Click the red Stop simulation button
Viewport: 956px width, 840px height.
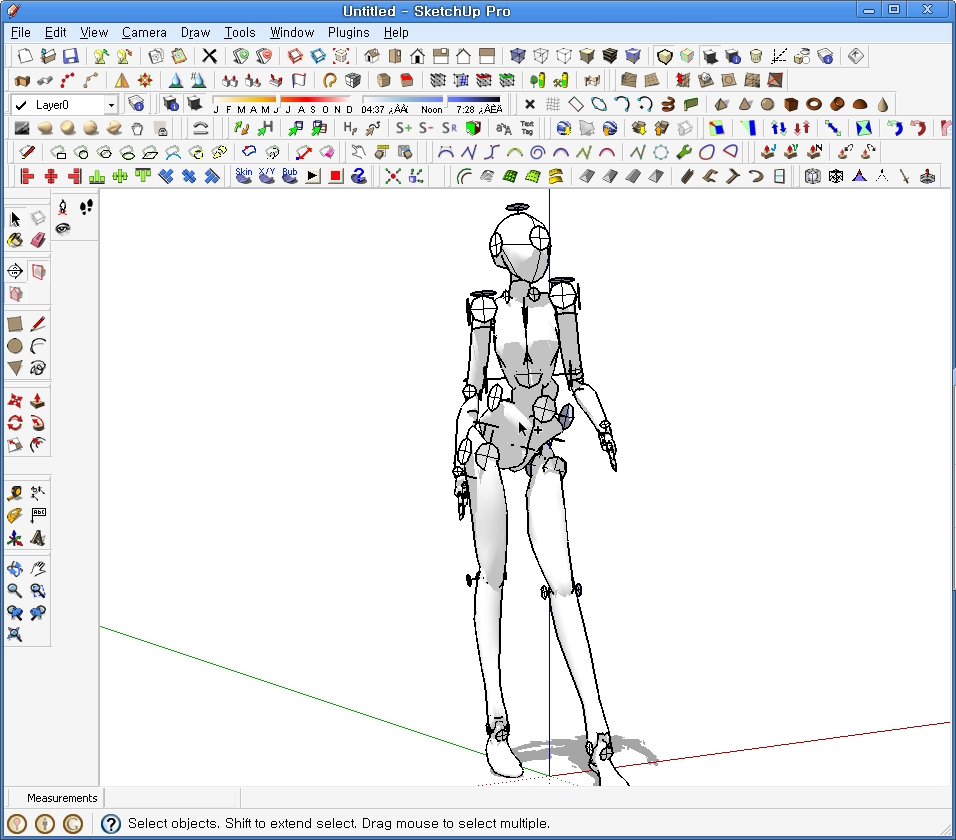[x=335, y=176]
